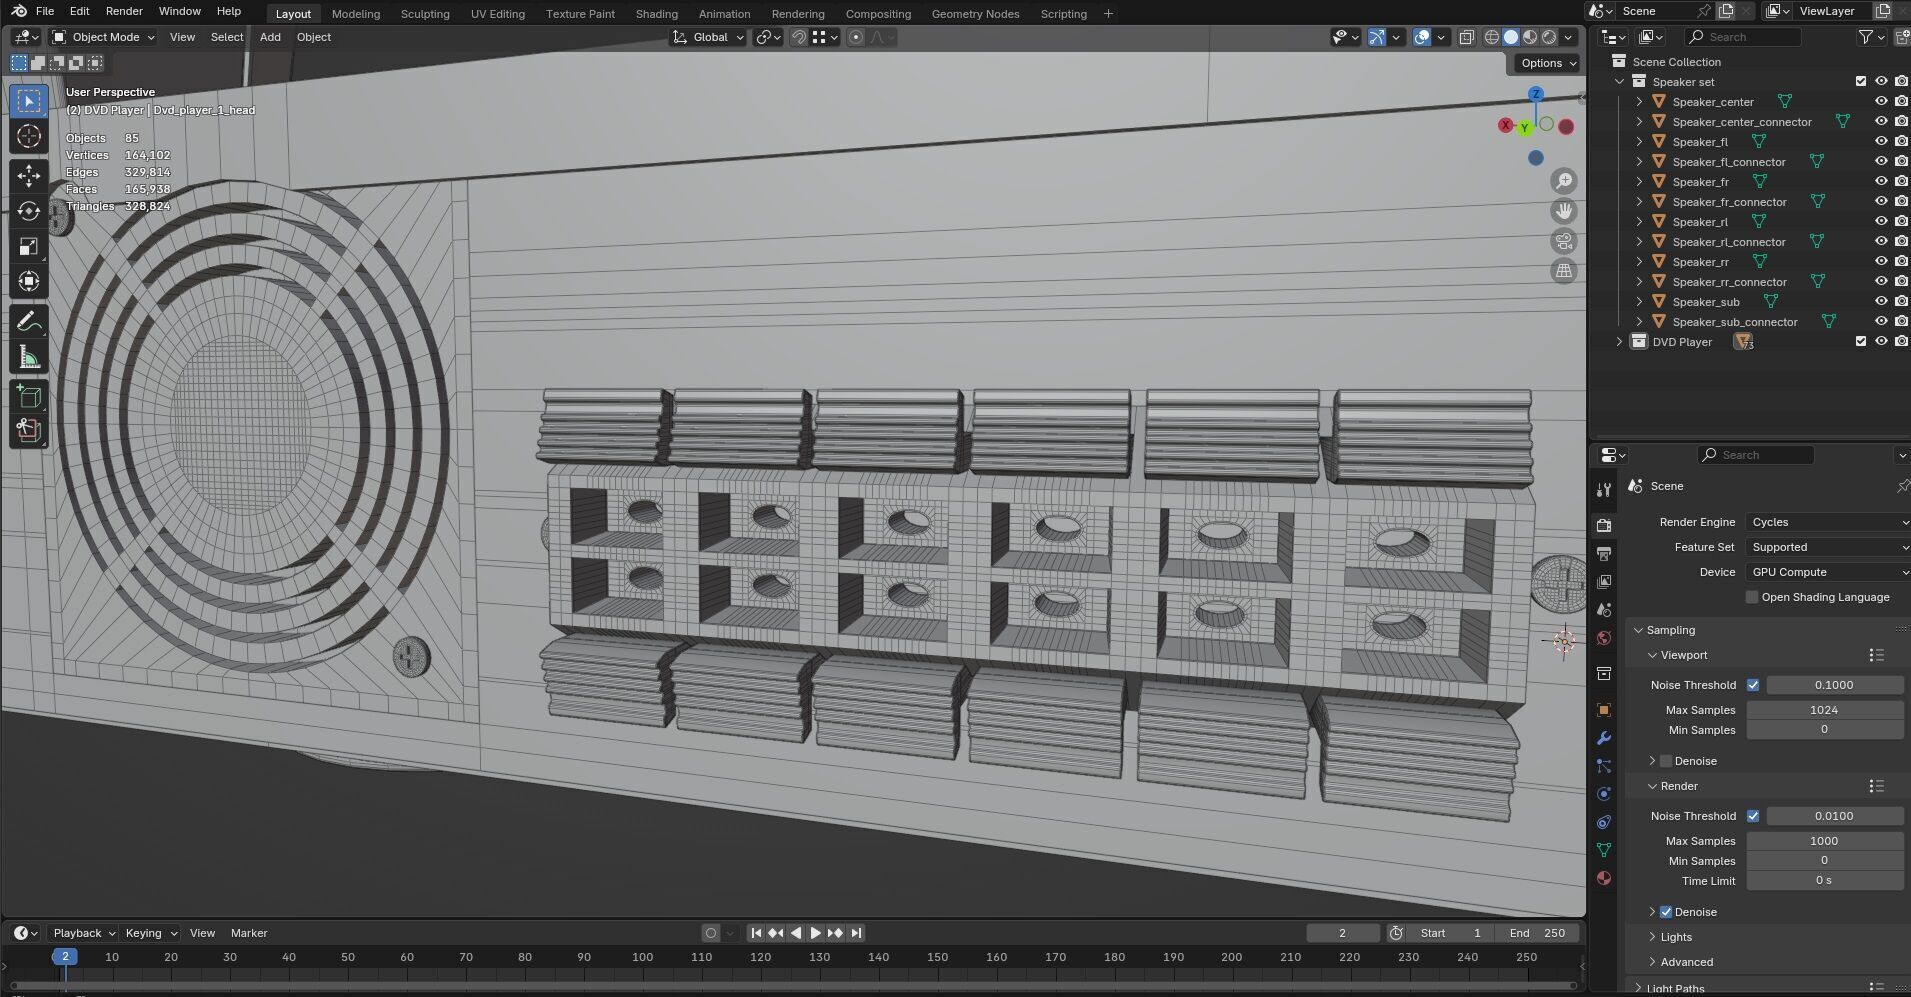1911x997 pixels.
Task: Play the animation forward
Action: point(816,933)
